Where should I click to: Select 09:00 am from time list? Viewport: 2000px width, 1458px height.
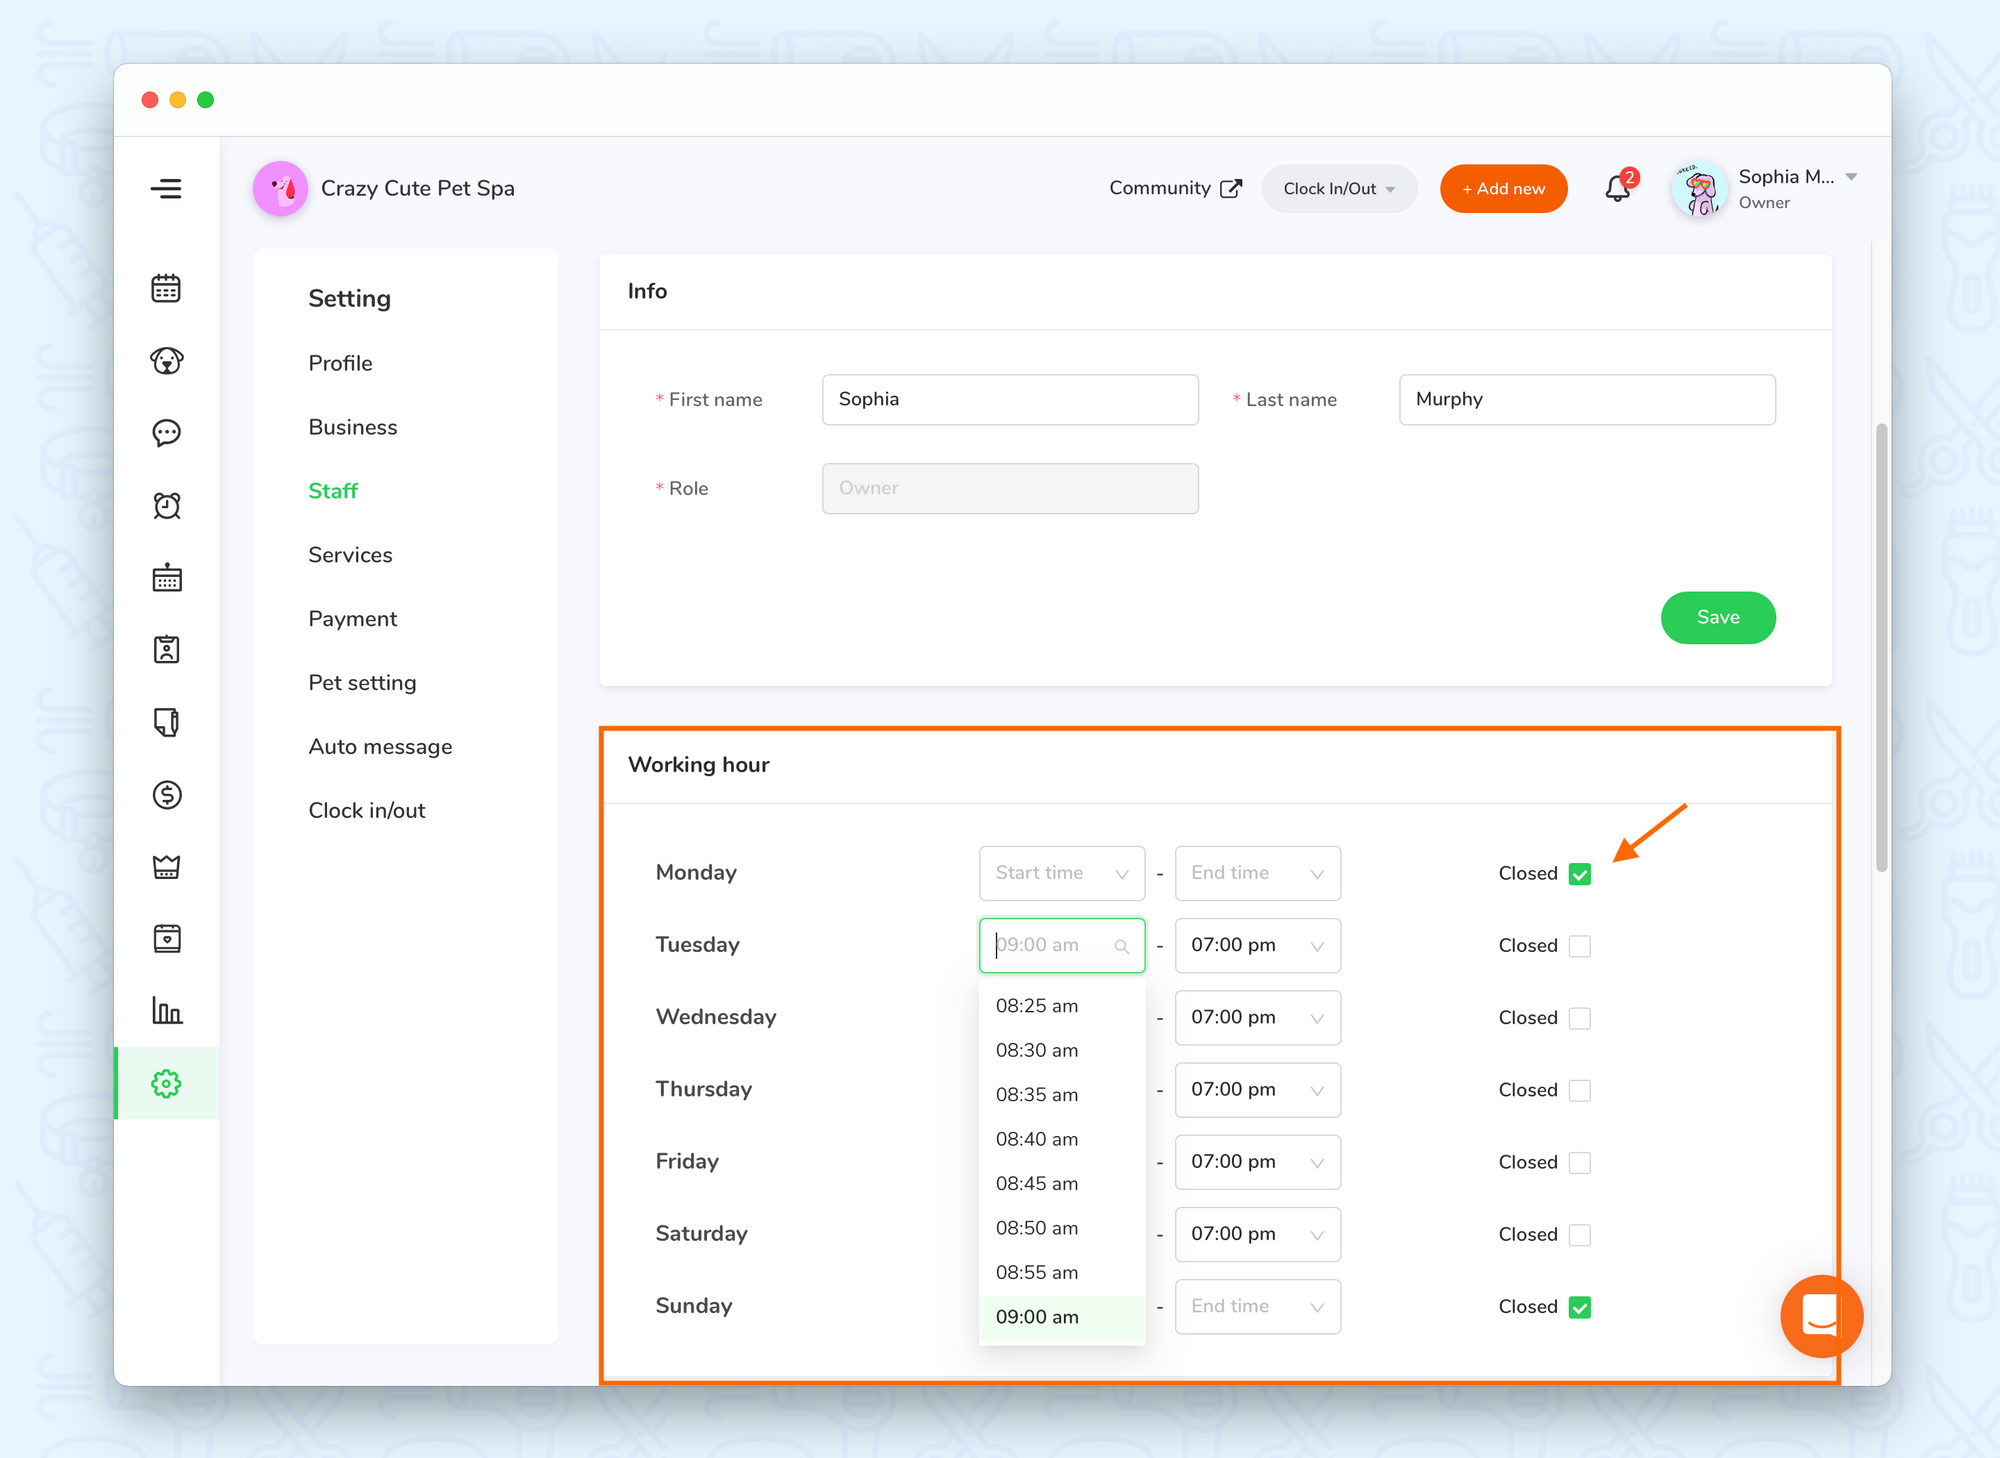1062,1317
